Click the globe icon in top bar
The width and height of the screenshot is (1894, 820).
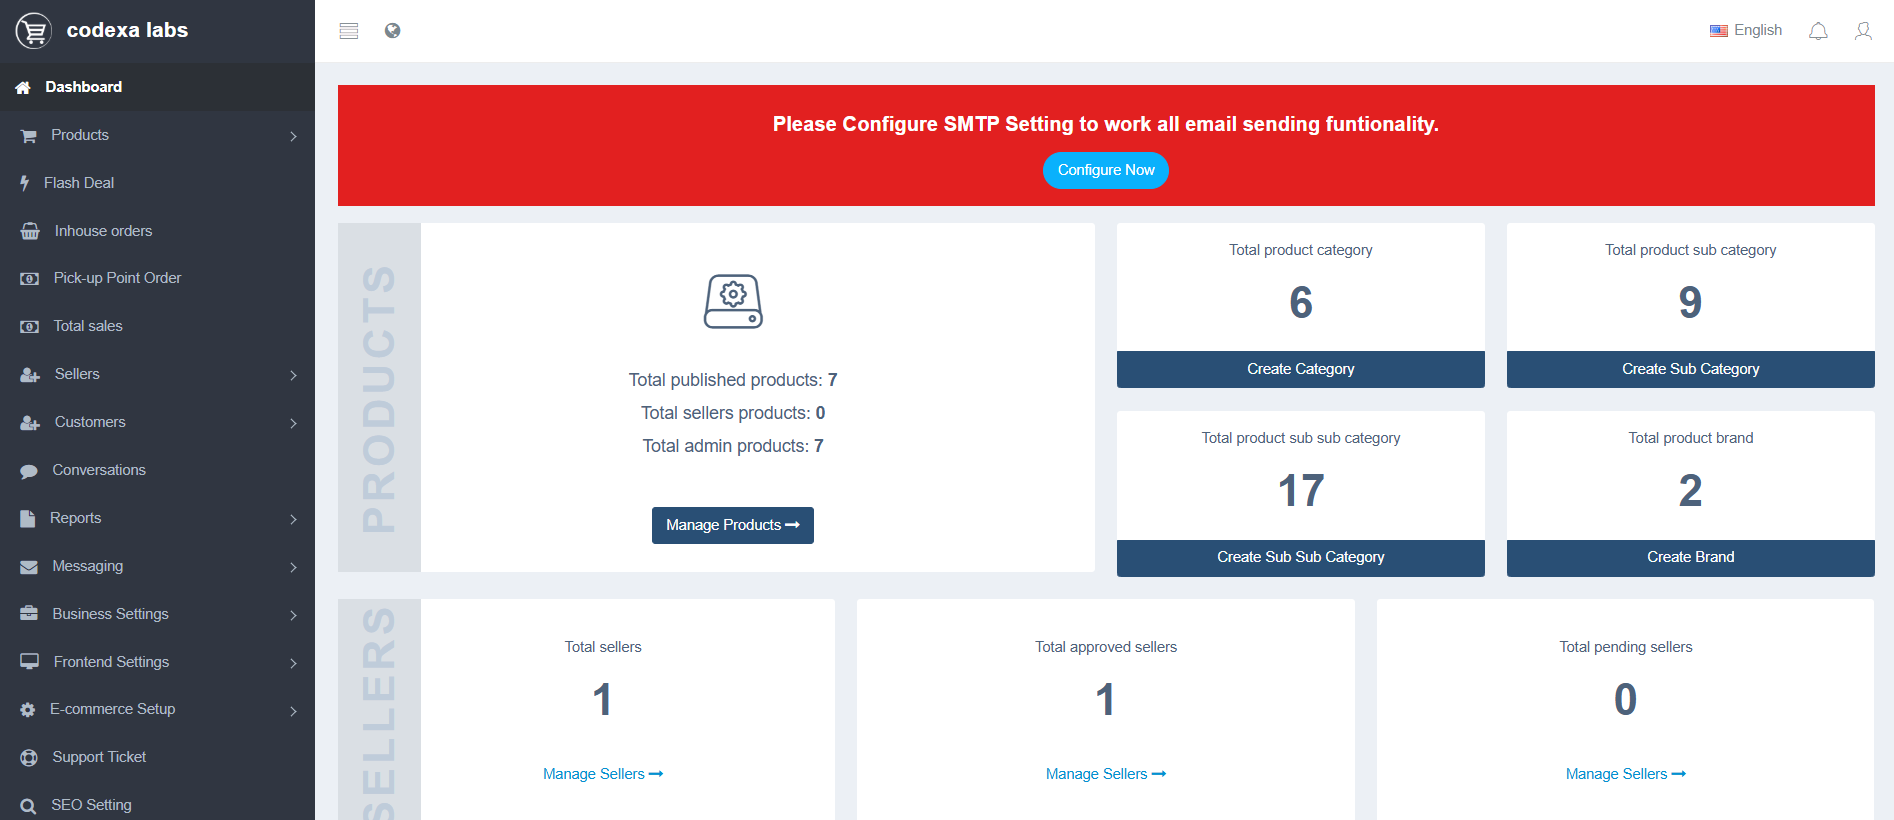(393, 31)
